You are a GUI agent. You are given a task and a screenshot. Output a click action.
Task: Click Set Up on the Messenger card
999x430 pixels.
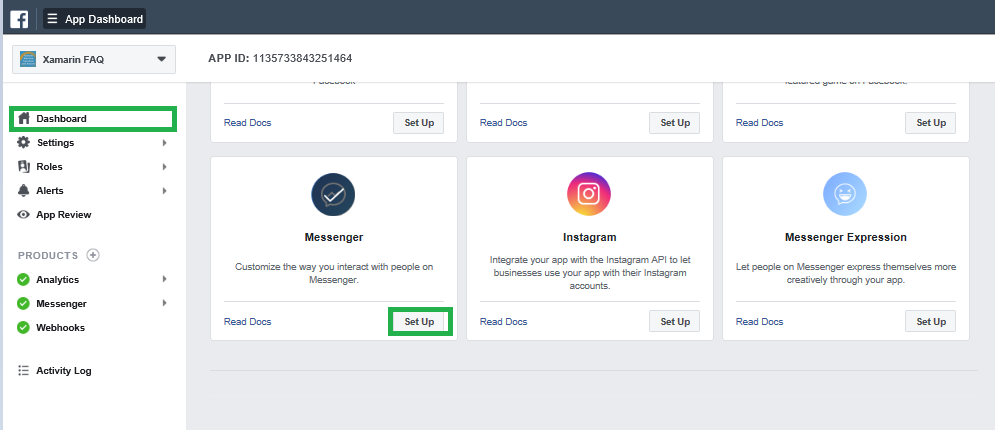pos(419,322)
